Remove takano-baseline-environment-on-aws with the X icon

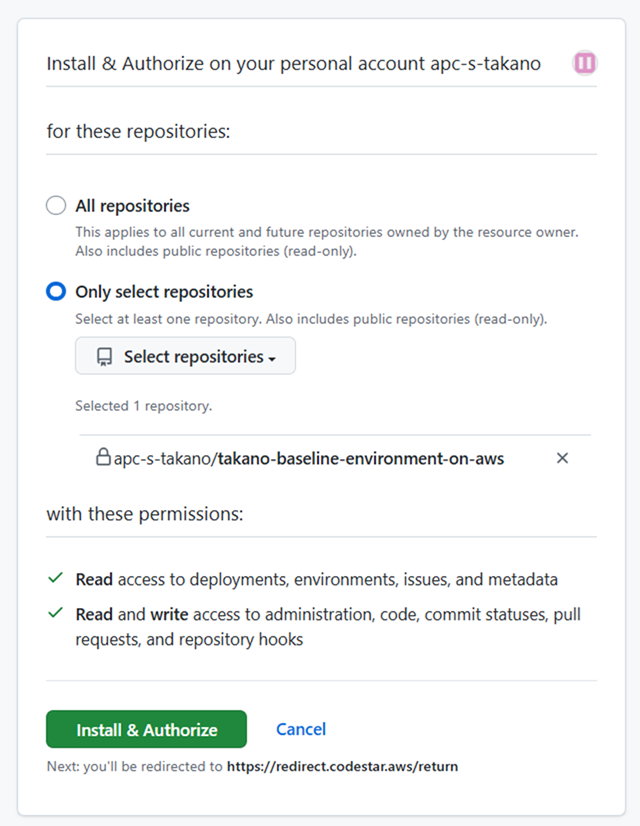click(x=562, y=458)
